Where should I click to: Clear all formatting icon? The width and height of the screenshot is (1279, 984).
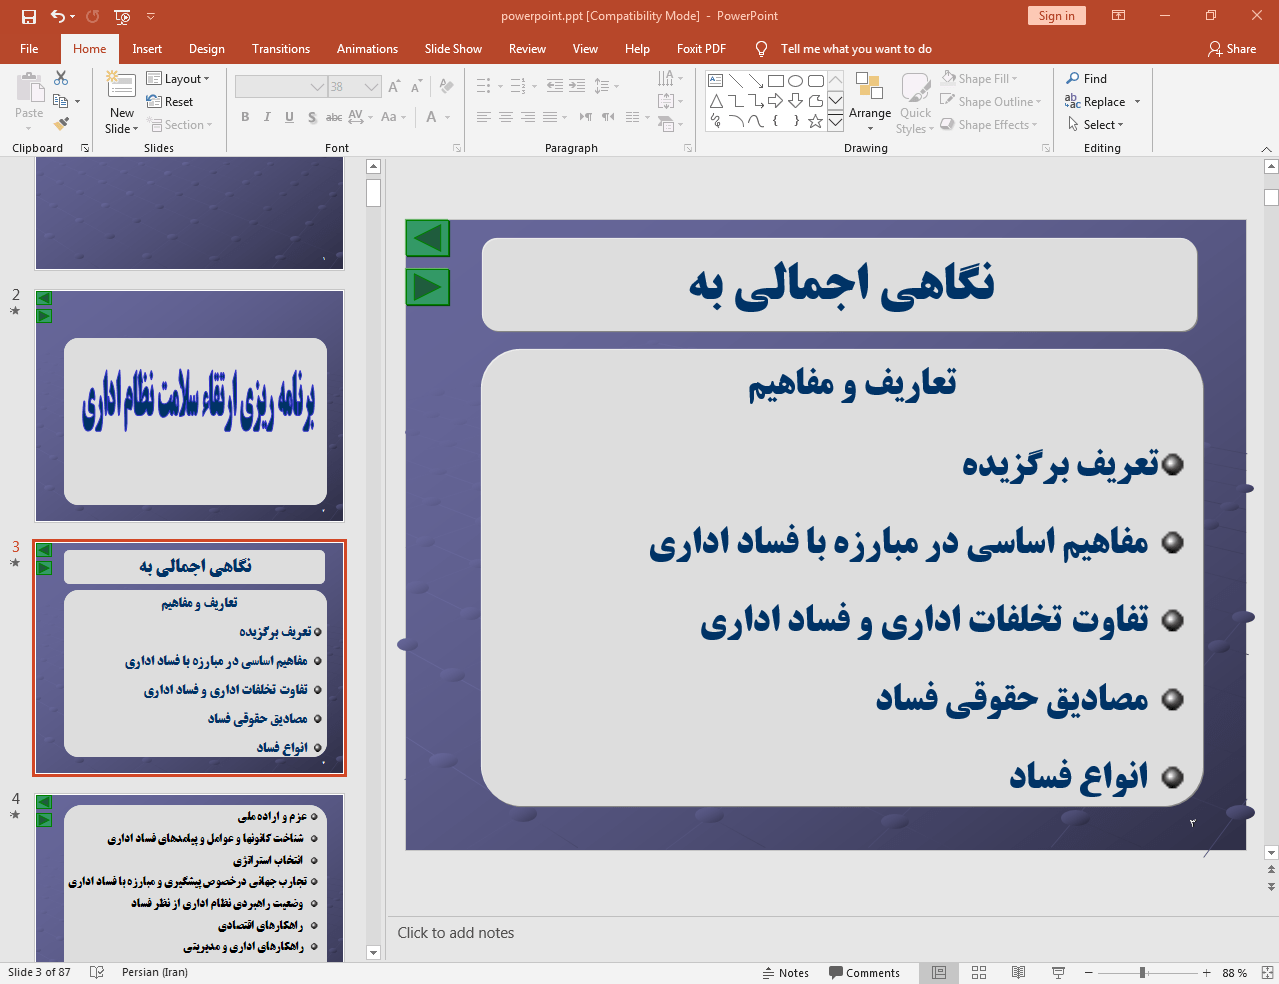(x=446, y=87)
